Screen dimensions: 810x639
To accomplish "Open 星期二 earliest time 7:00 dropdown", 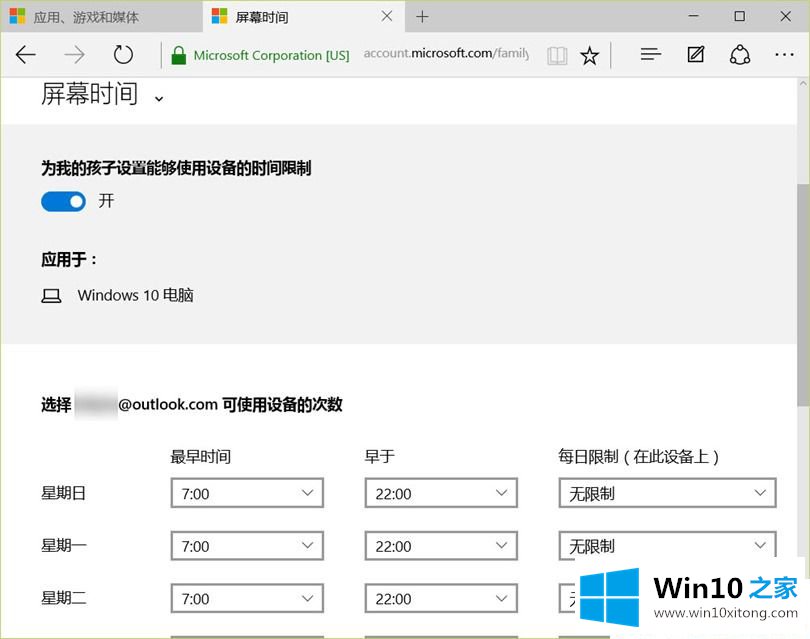I will pyautogui.click(x=247, y=598).
